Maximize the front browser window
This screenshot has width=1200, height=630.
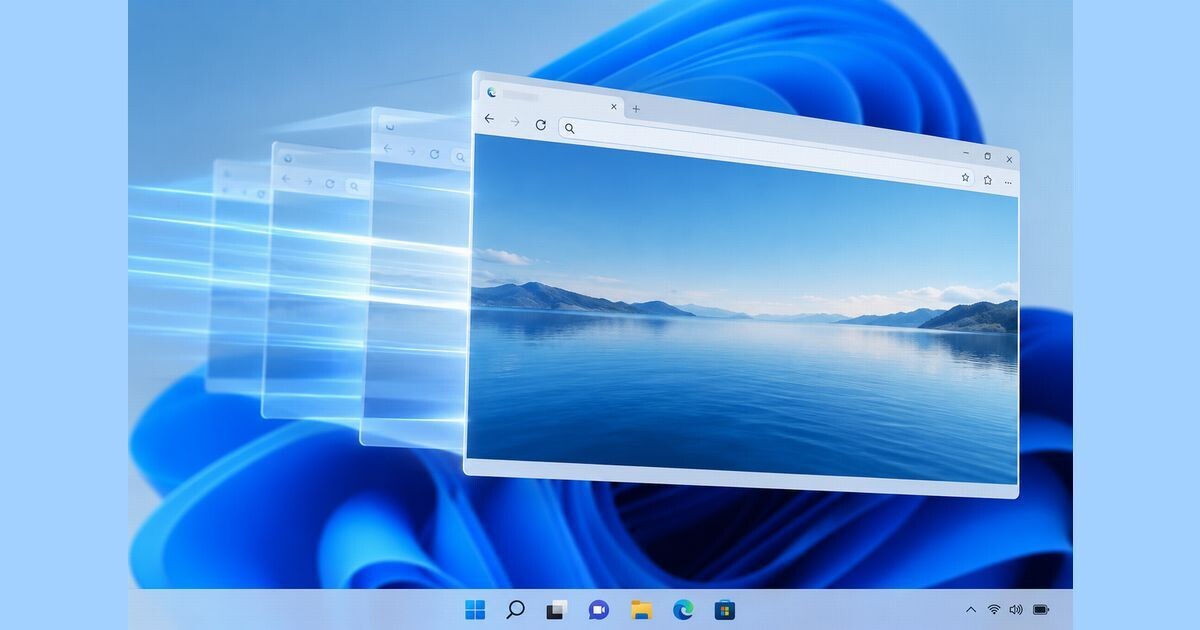click(988, 156)
